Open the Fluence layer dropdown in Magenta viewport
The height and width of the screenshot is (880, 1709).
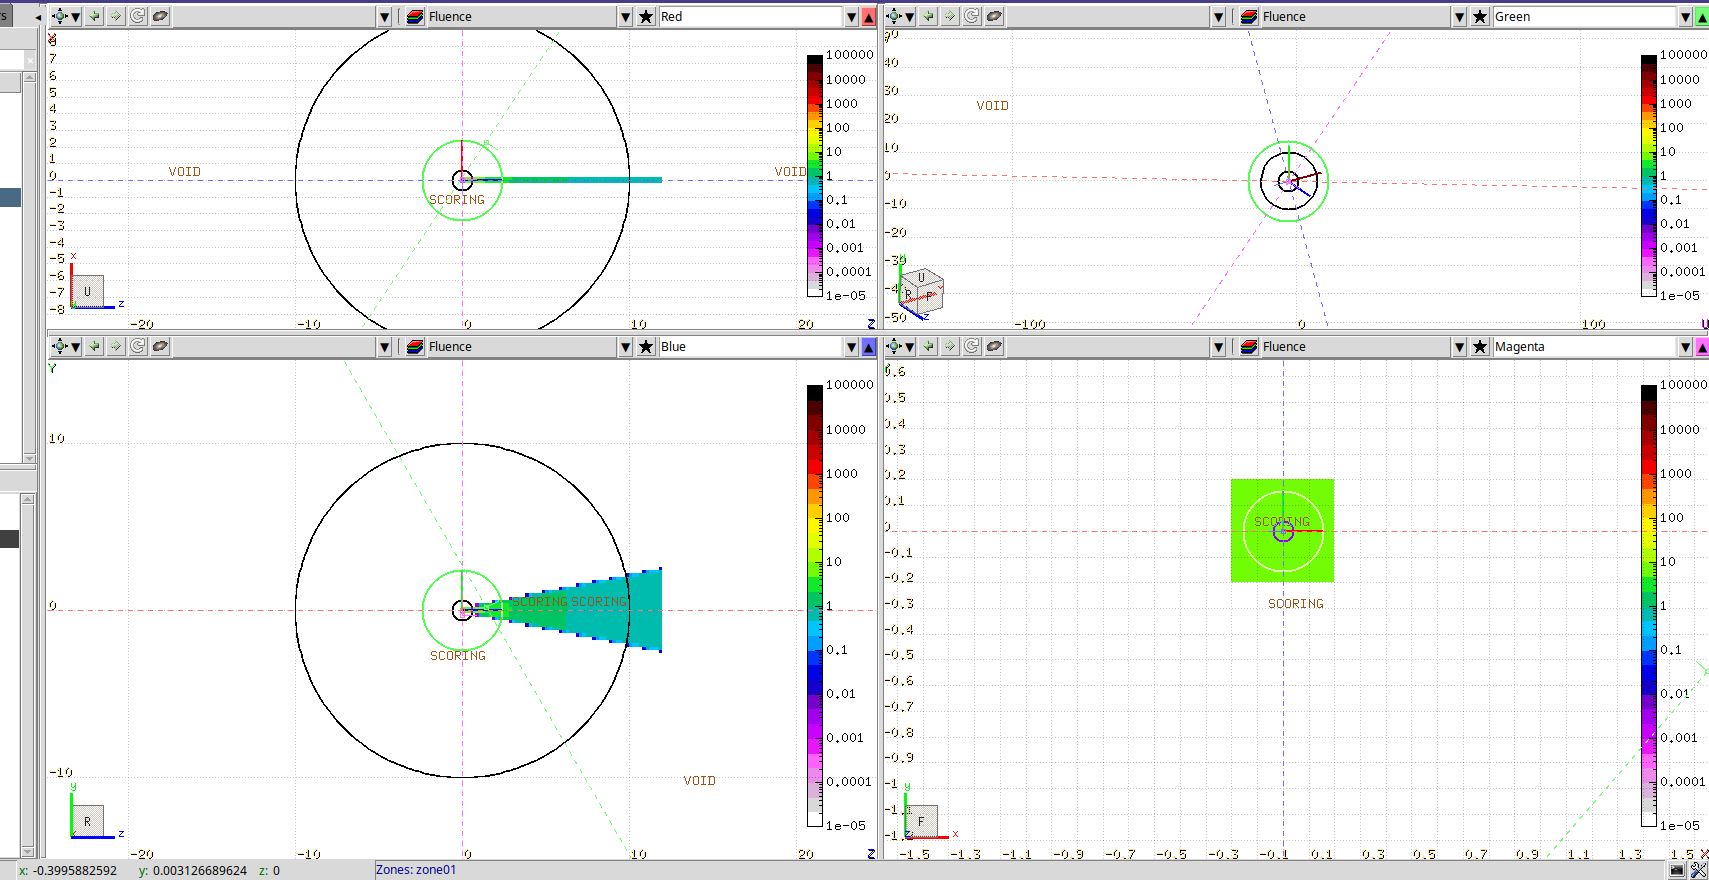click(x=1459, y=346)
